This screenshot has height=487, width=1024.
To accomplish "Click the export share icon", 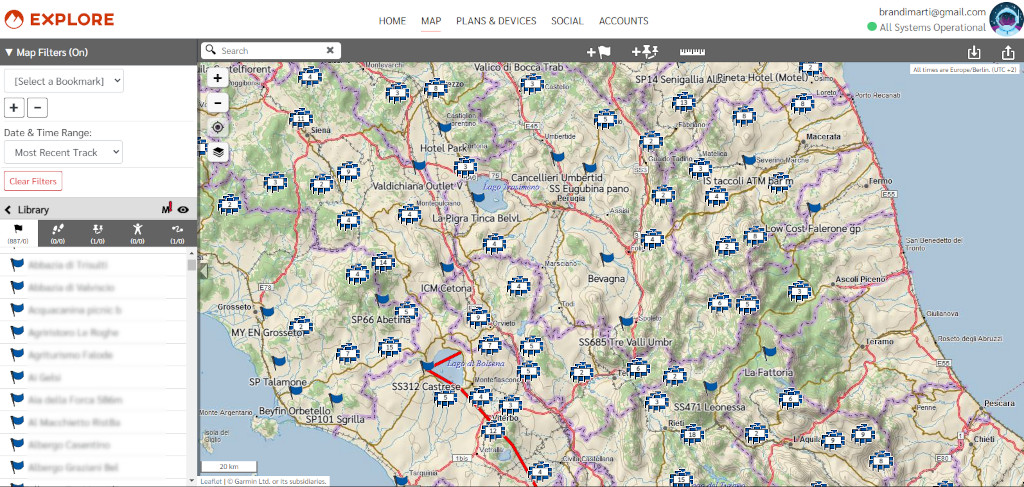I will click(1007, 52).
